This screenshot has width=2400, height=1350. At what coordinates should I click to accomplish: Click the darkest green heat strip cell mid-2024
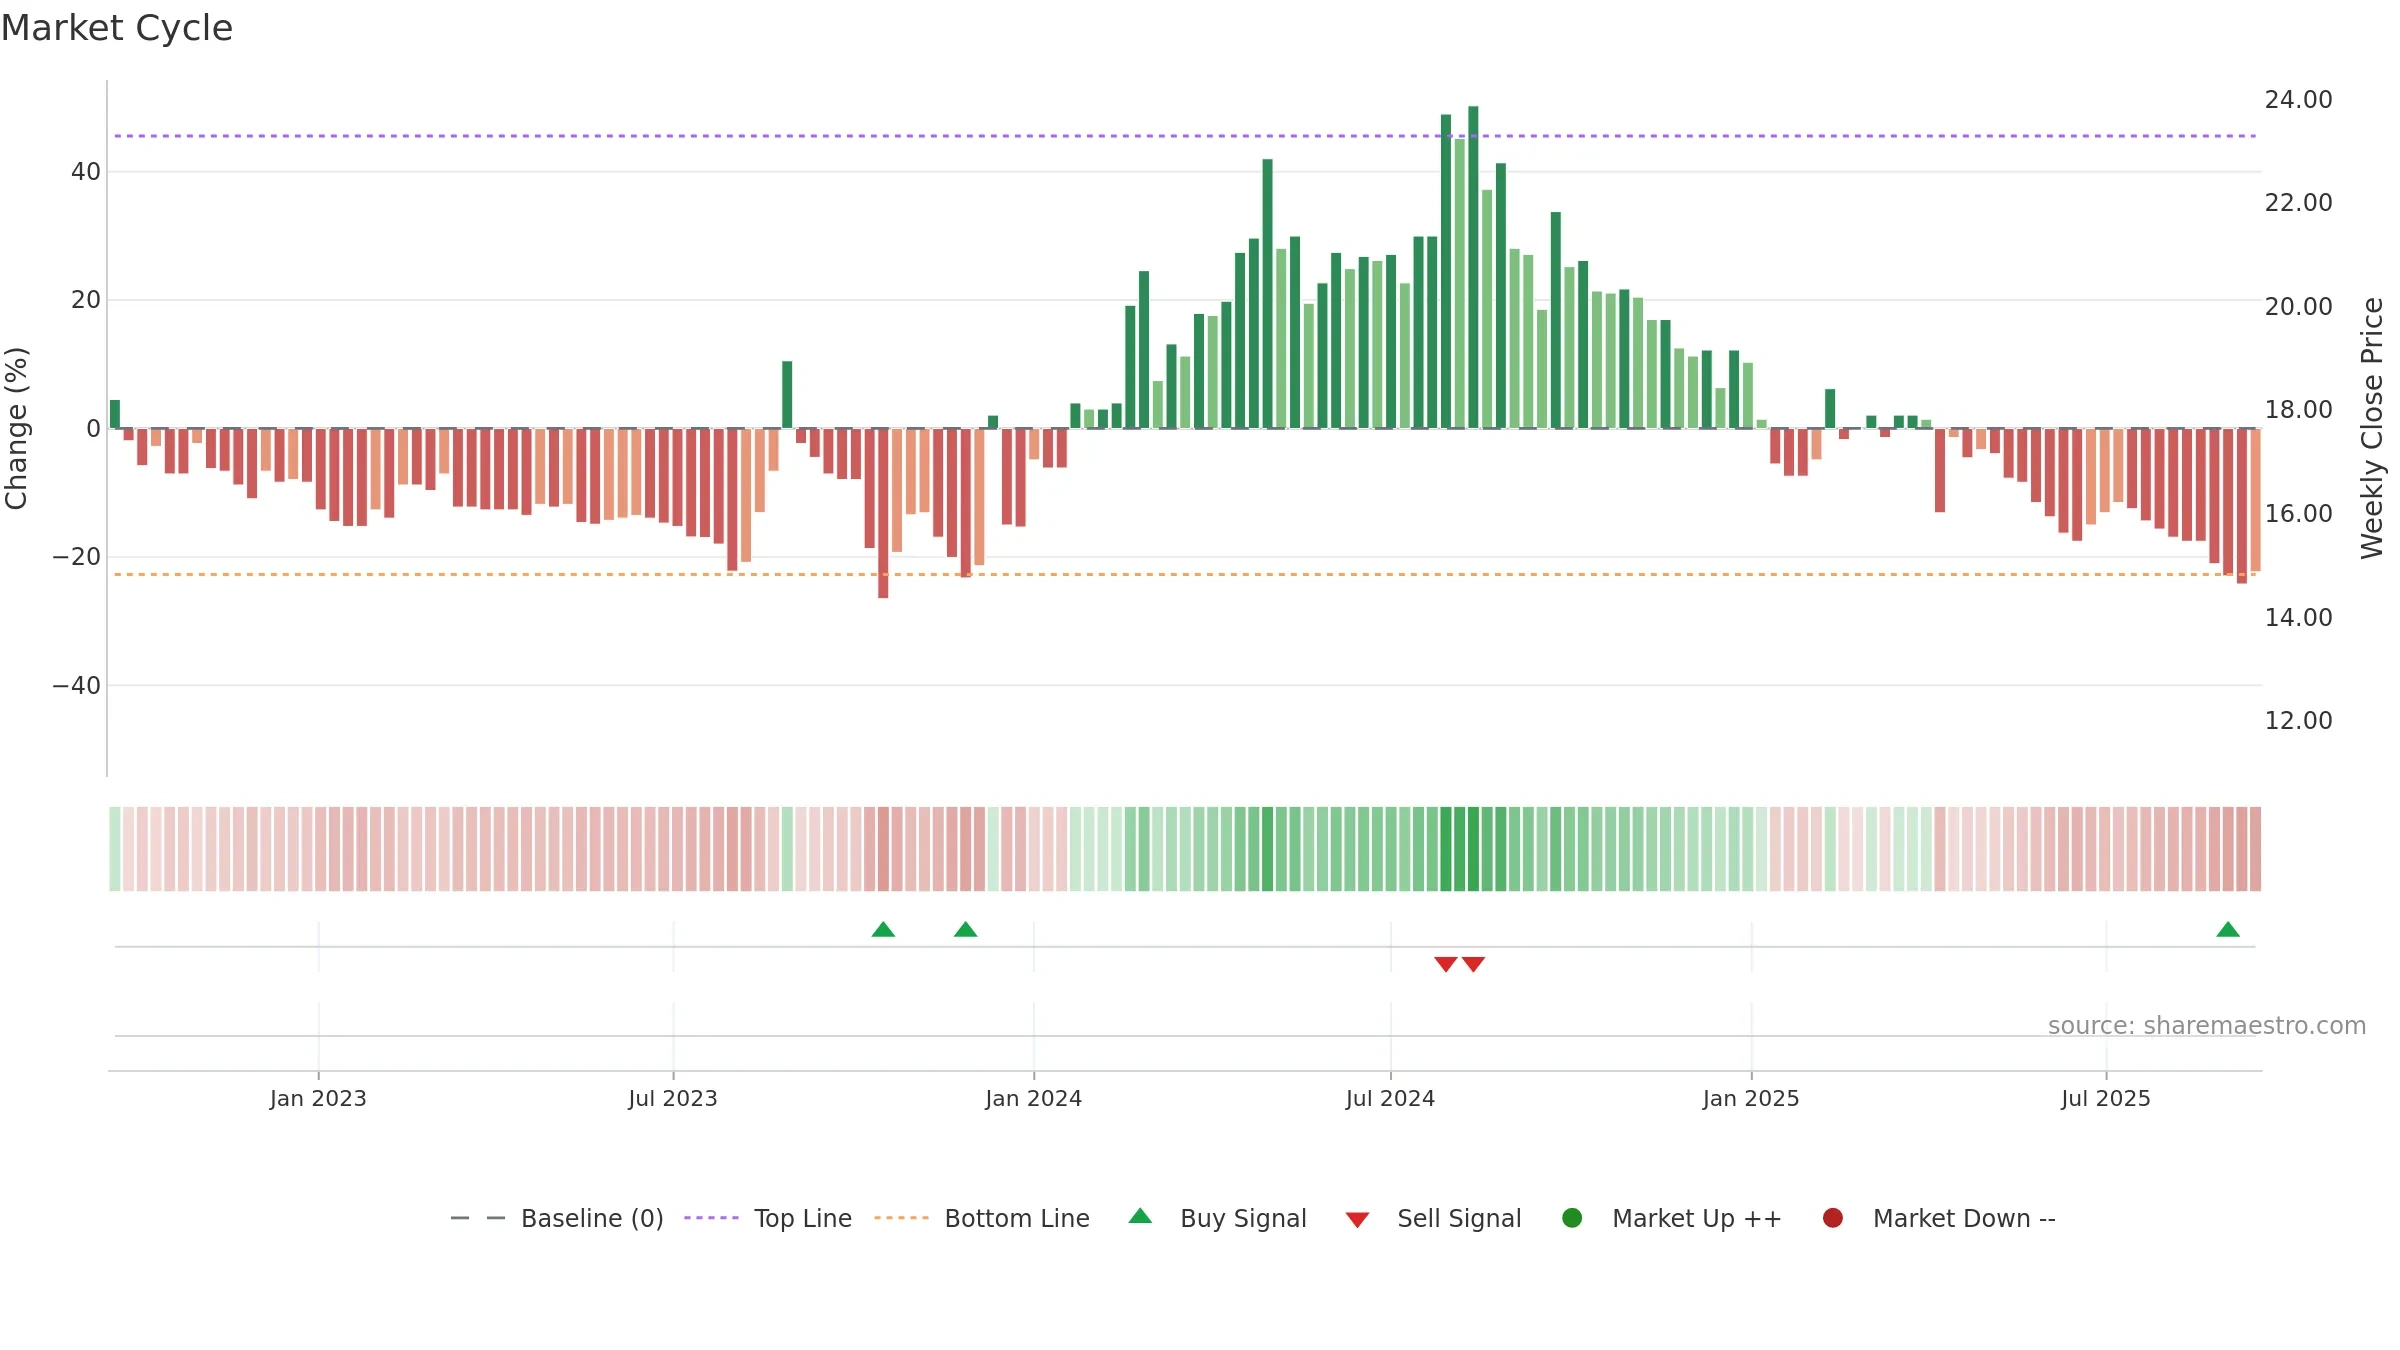(x=1473, y=849)
